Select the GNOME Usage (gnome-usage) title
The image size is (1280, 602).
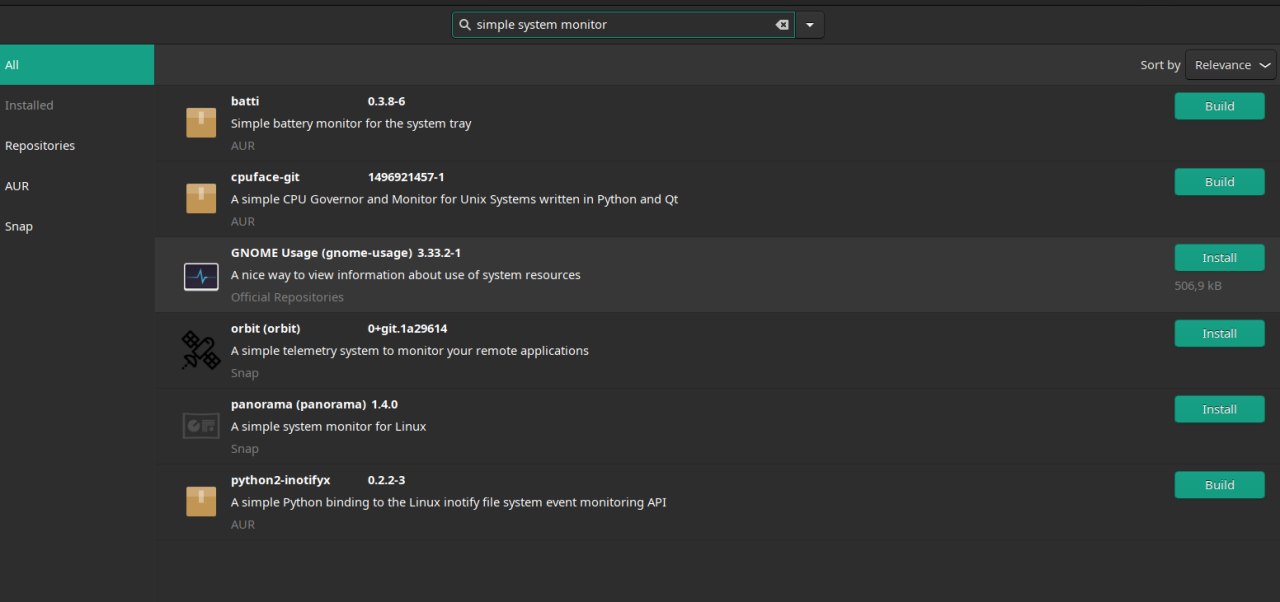[321, 253]
